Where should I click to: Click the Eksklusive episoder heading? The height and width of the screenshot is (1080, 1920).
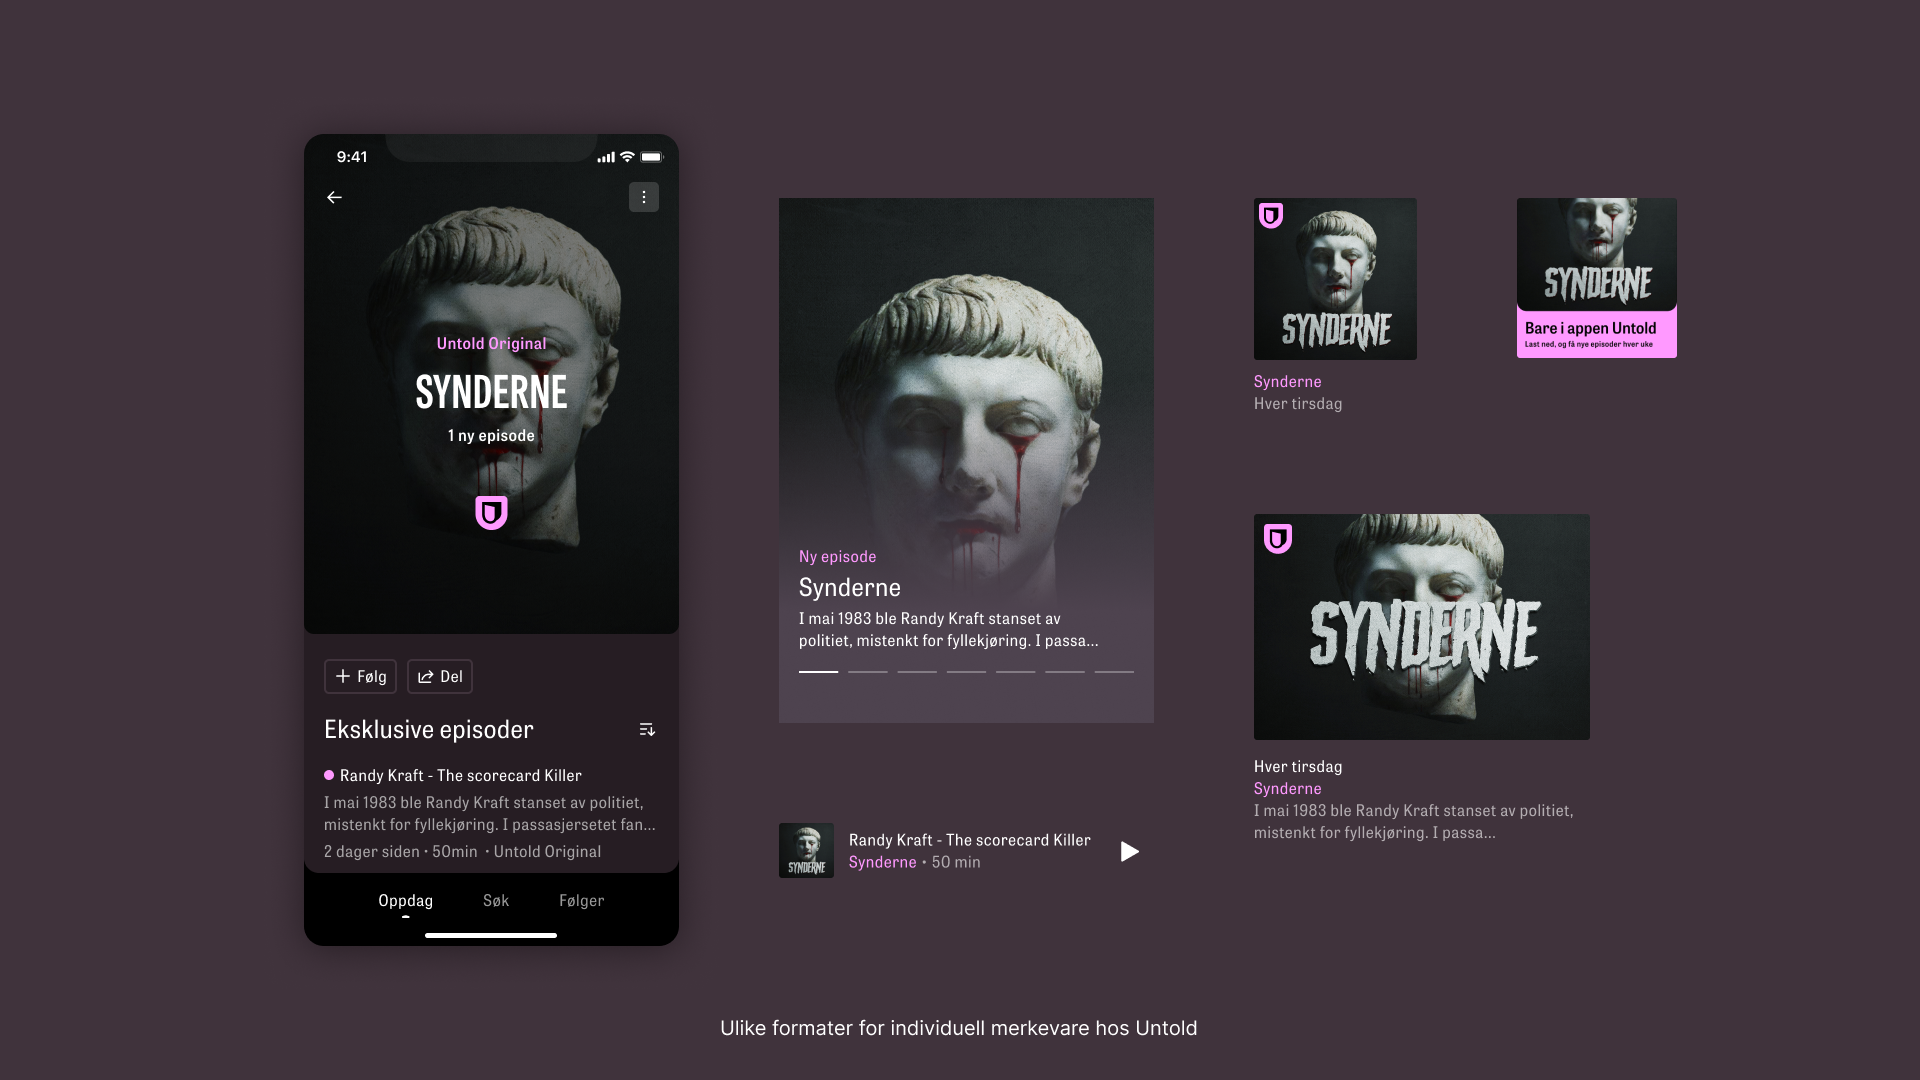click(x=429, y=730)
